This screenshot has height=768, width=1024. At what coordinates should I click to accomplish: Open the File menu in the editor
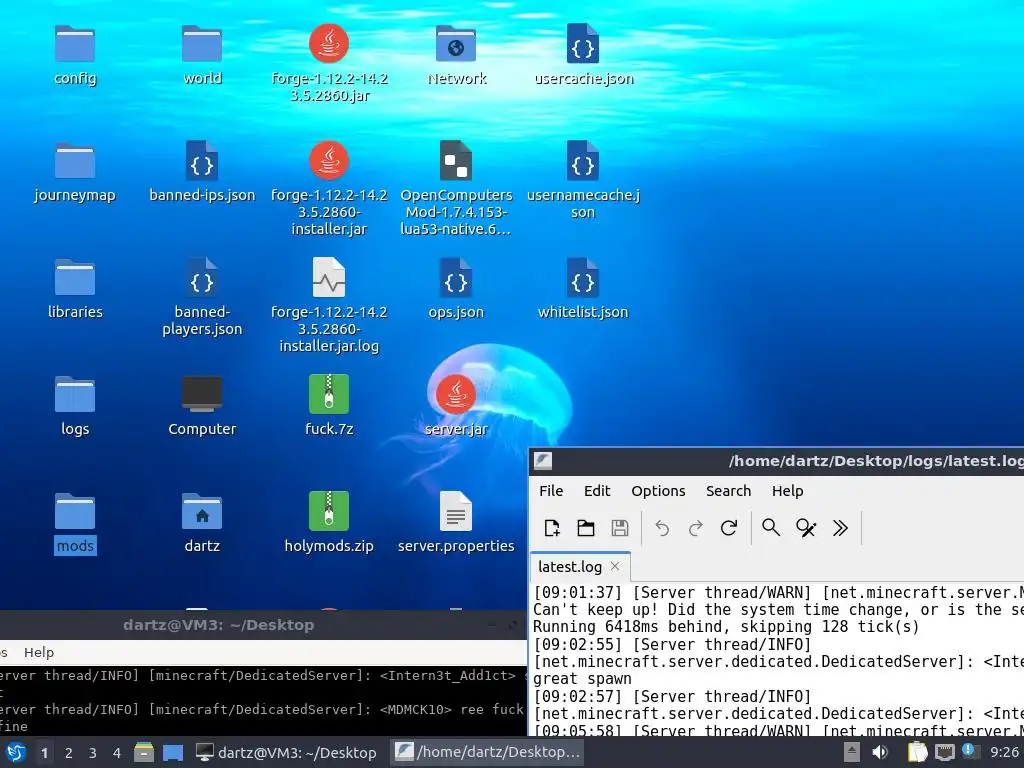click(551, 490)
